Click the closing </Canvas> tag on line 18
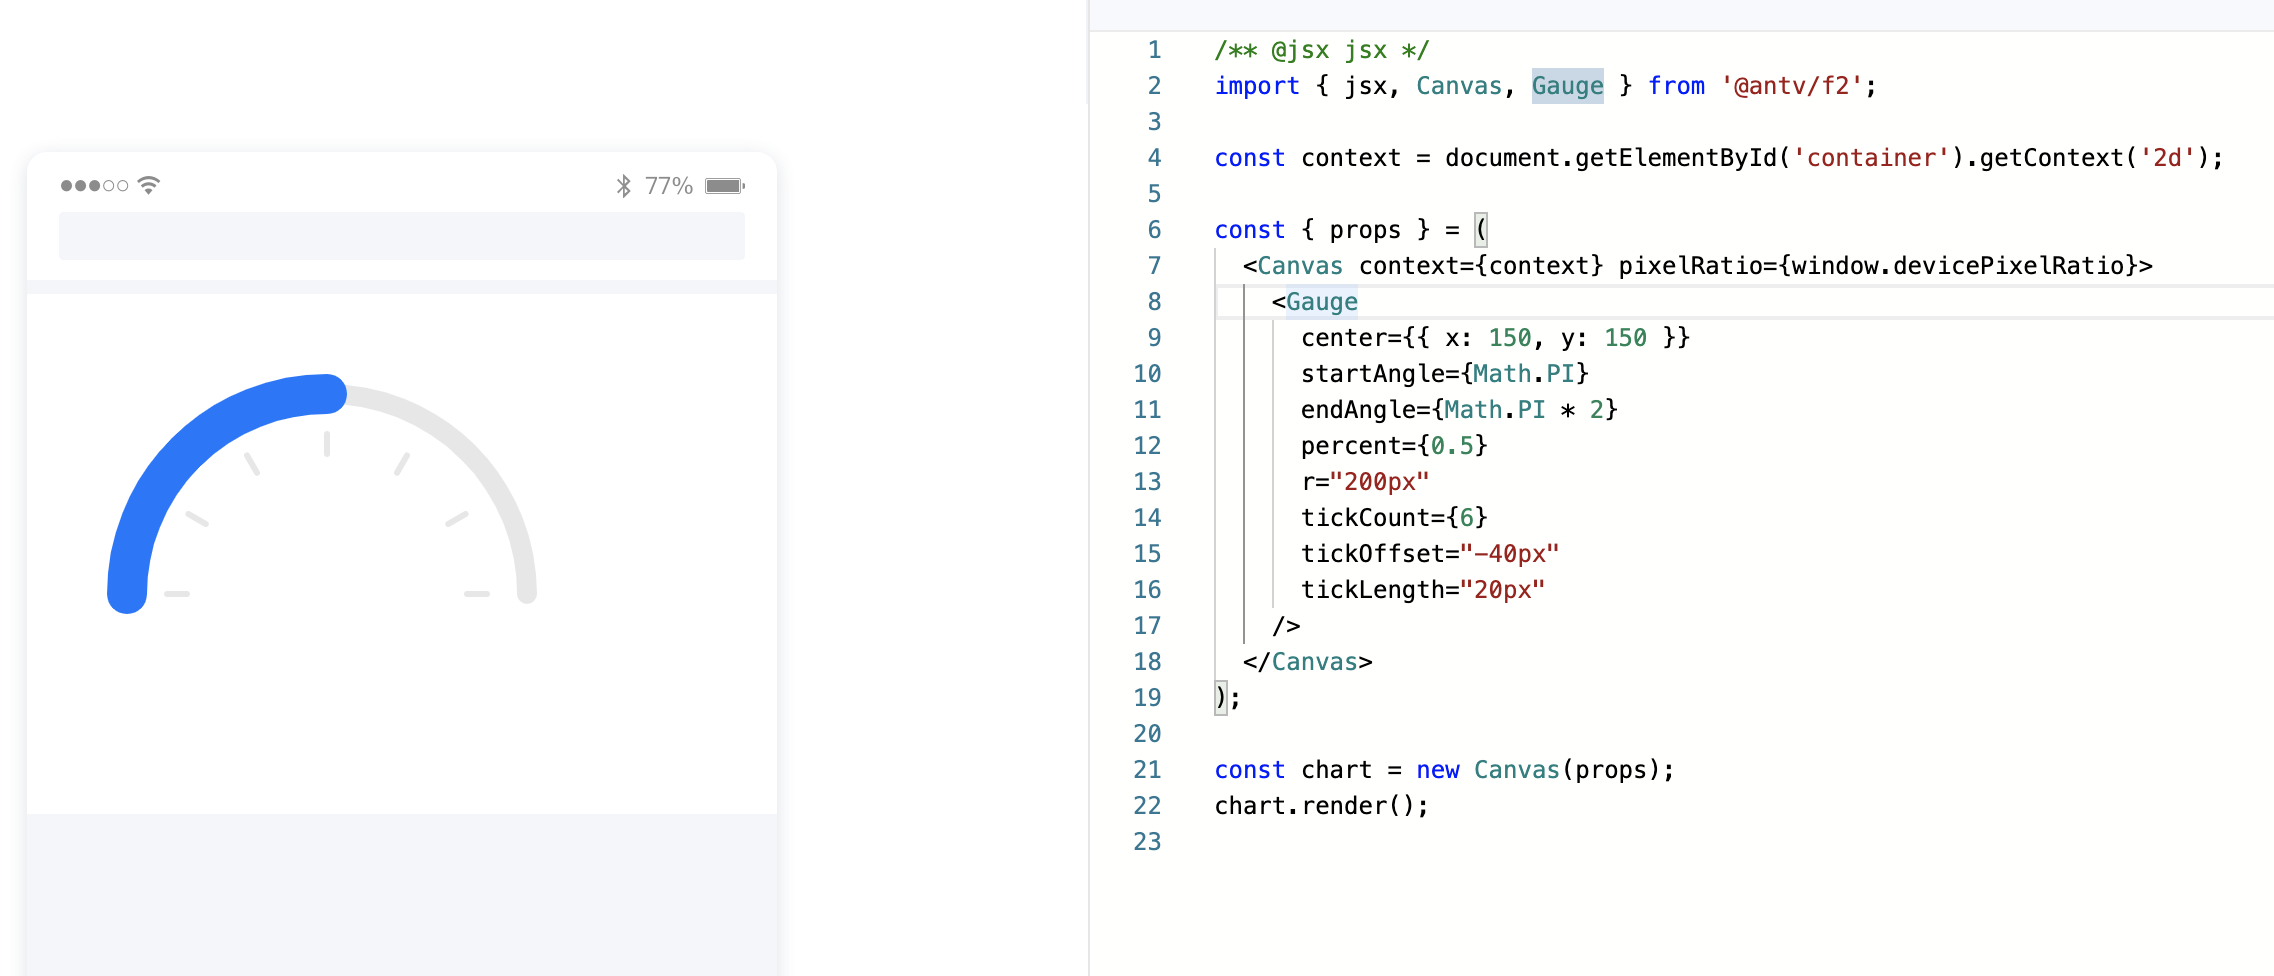 tap(1307, 662)
